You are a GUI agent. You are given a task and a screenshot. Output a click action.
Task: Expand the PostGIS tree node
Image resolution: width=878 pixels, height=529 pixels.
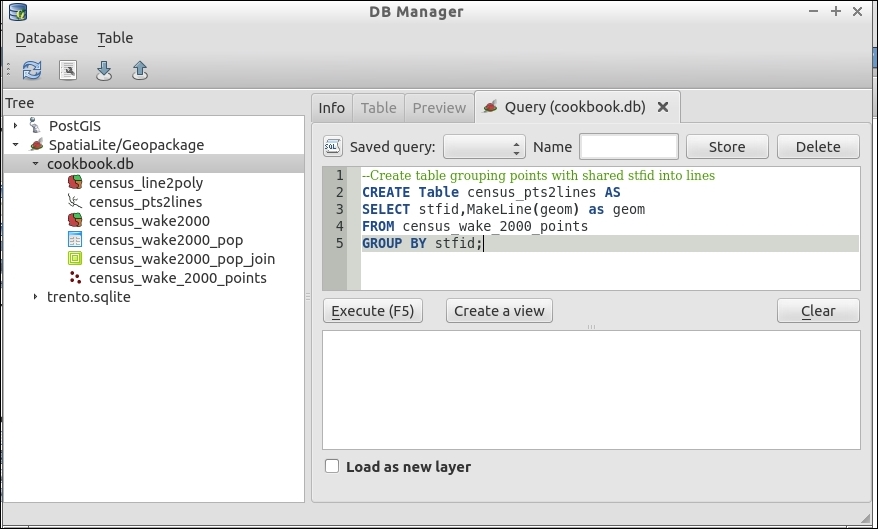click(16, 126)
